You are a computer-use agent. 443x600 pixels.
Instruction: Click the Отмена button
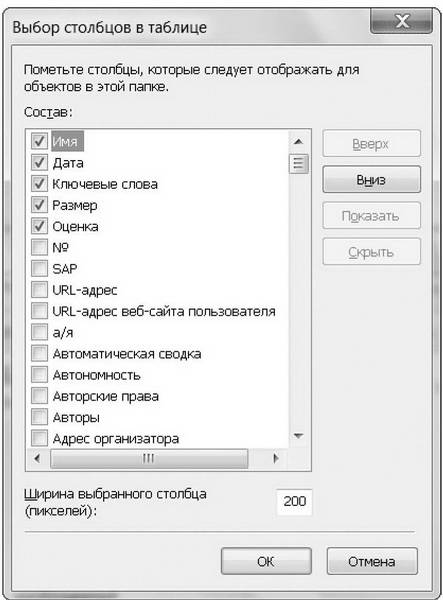click(372, 561)
